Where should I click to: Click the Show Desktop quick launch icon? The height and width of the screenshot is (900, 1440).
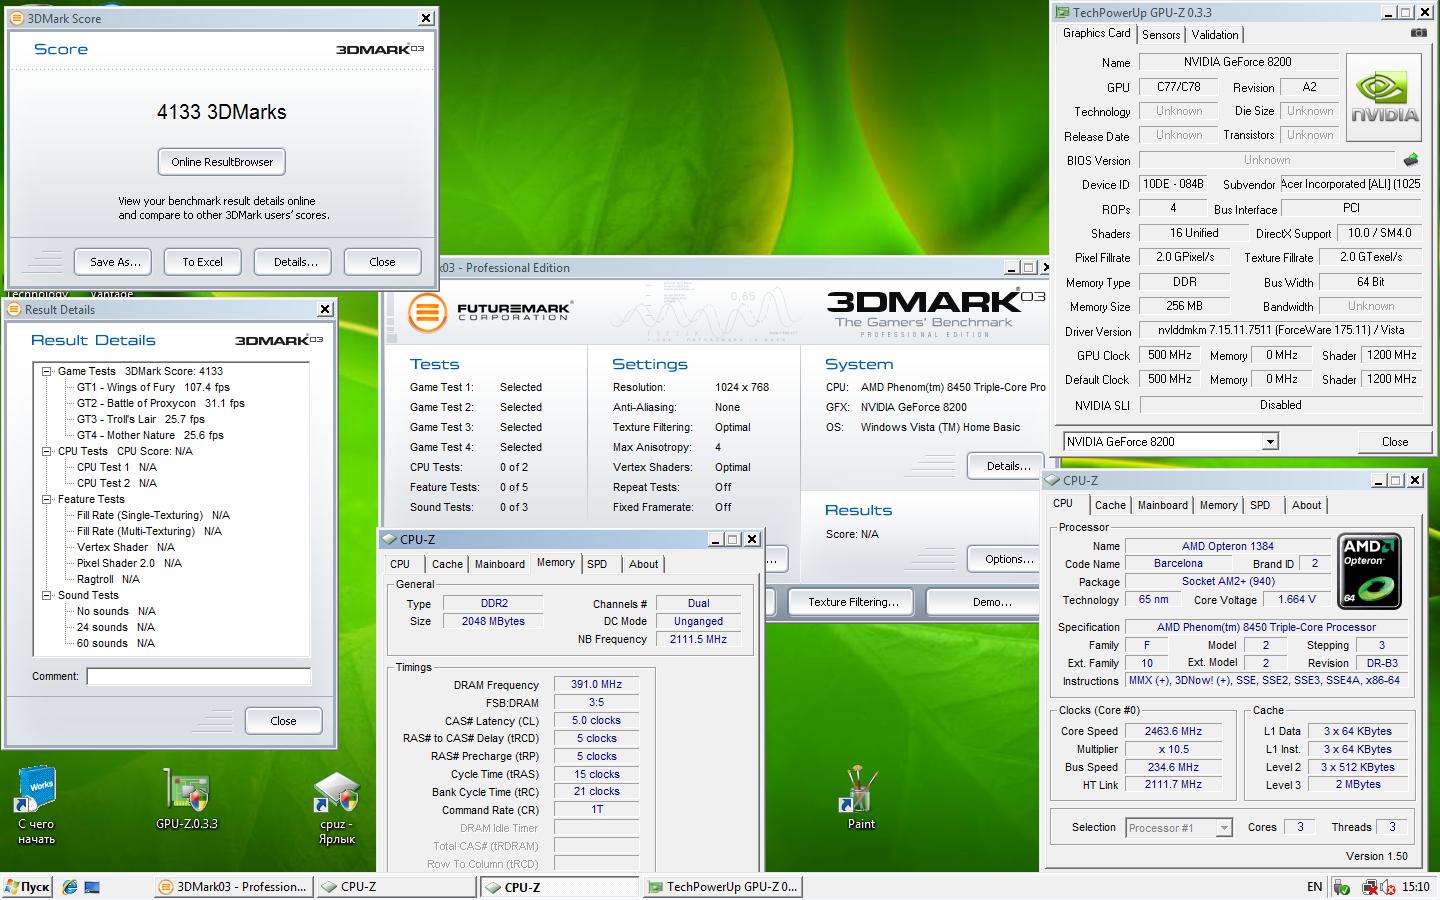pyautogui.click(x=92, y=887)
